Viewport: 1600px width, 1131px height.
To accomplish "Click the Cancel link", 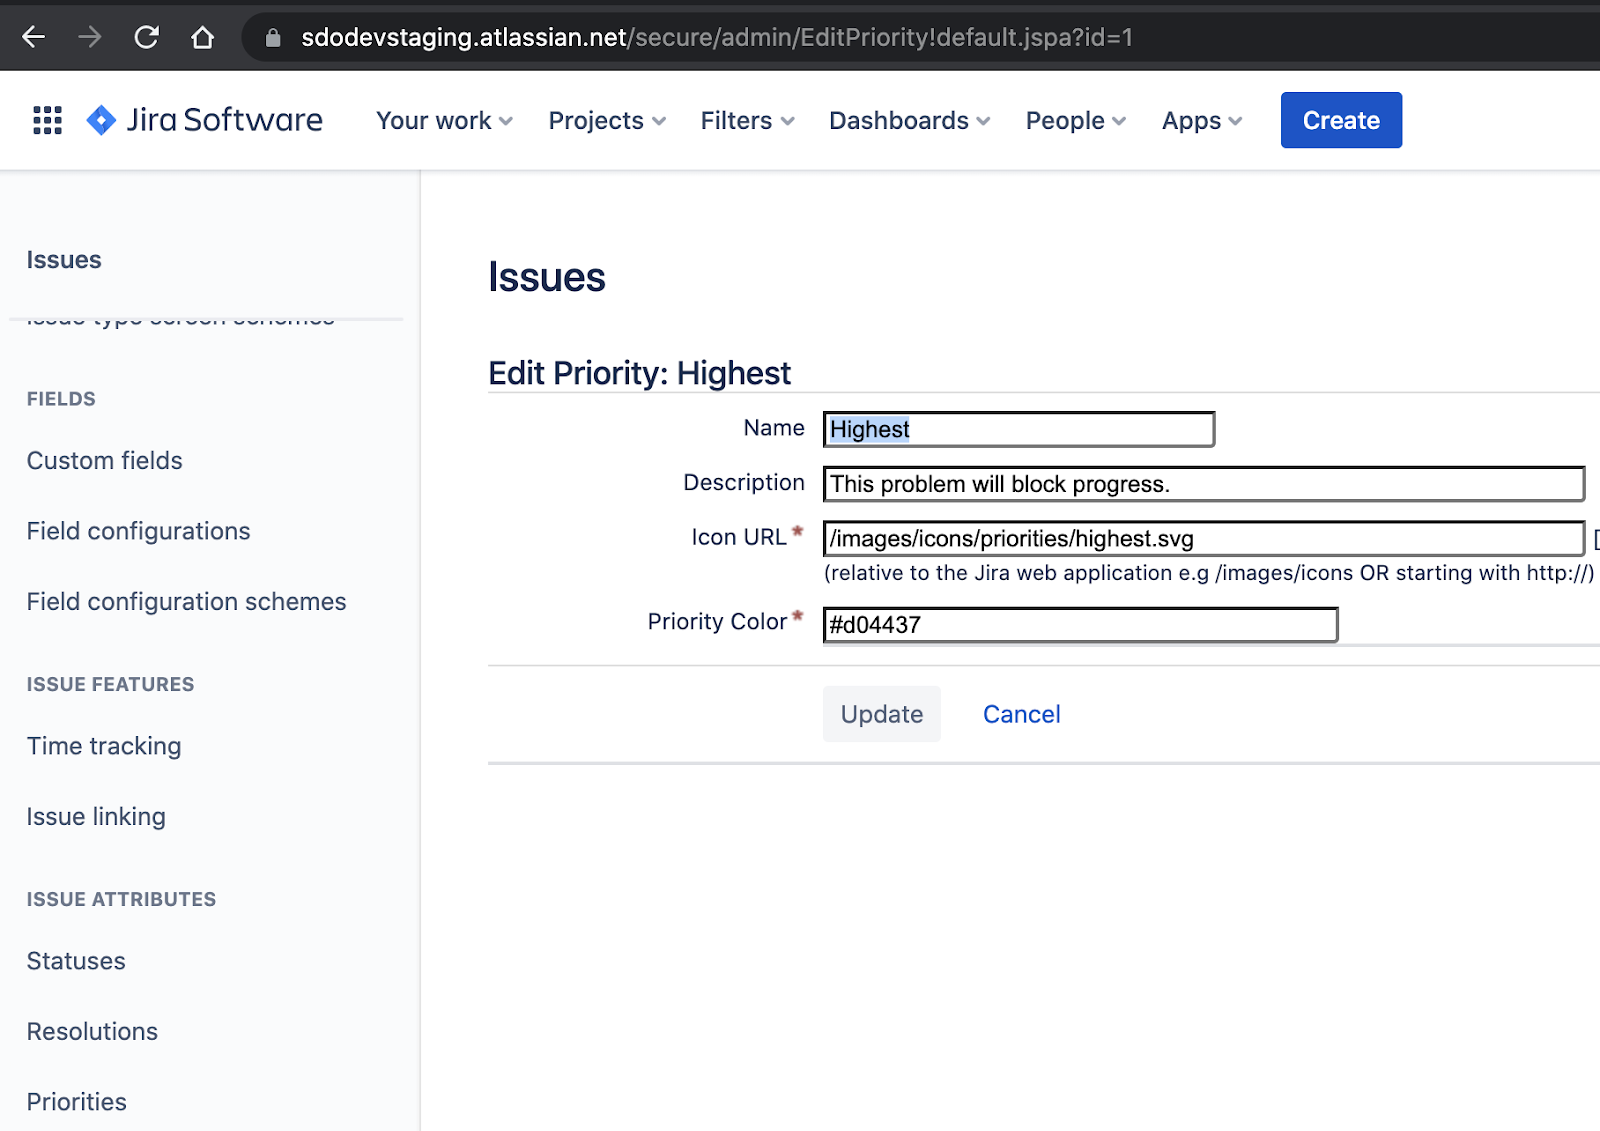I will [x=1021, y=714].
